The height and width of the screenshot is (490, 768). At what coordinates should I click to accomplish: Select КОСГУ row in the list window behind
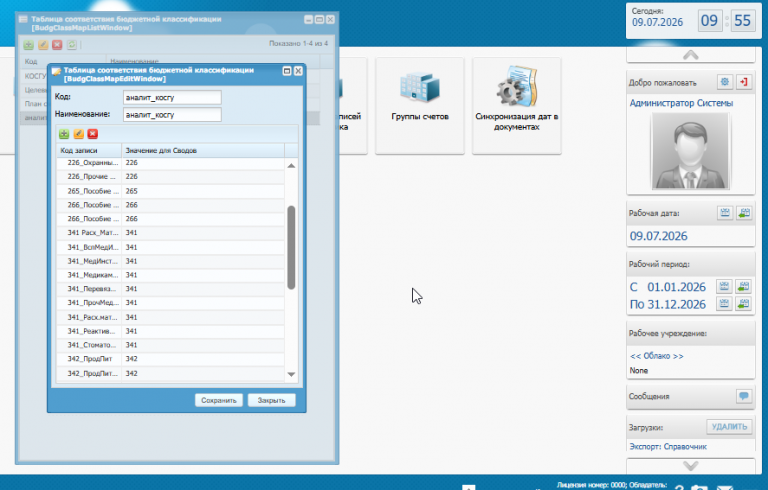[33, 76]
